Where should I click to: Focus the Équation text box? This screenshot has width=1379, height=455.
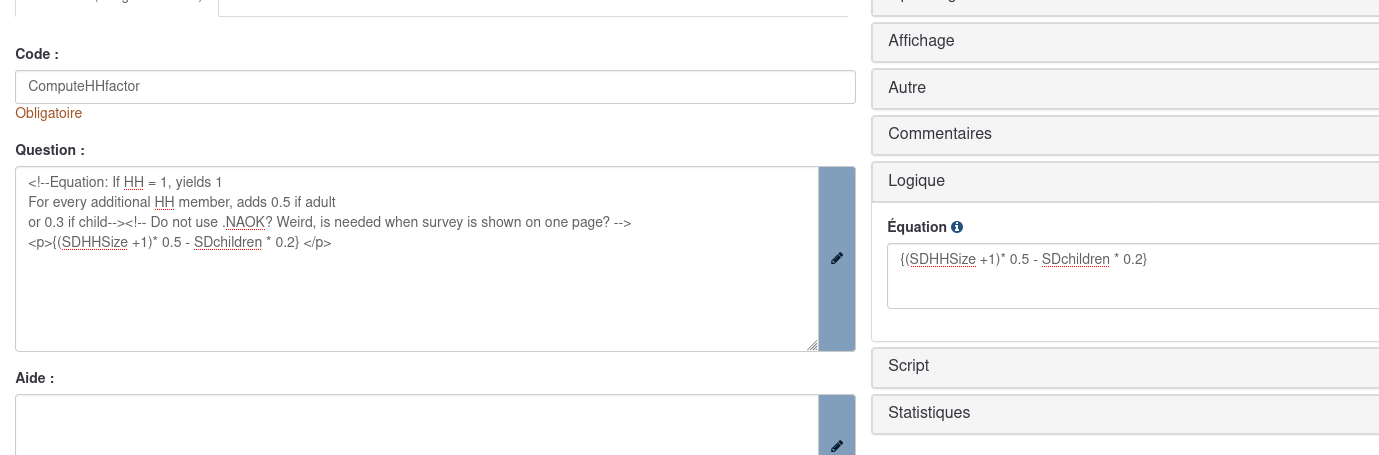pos(1133,276)
